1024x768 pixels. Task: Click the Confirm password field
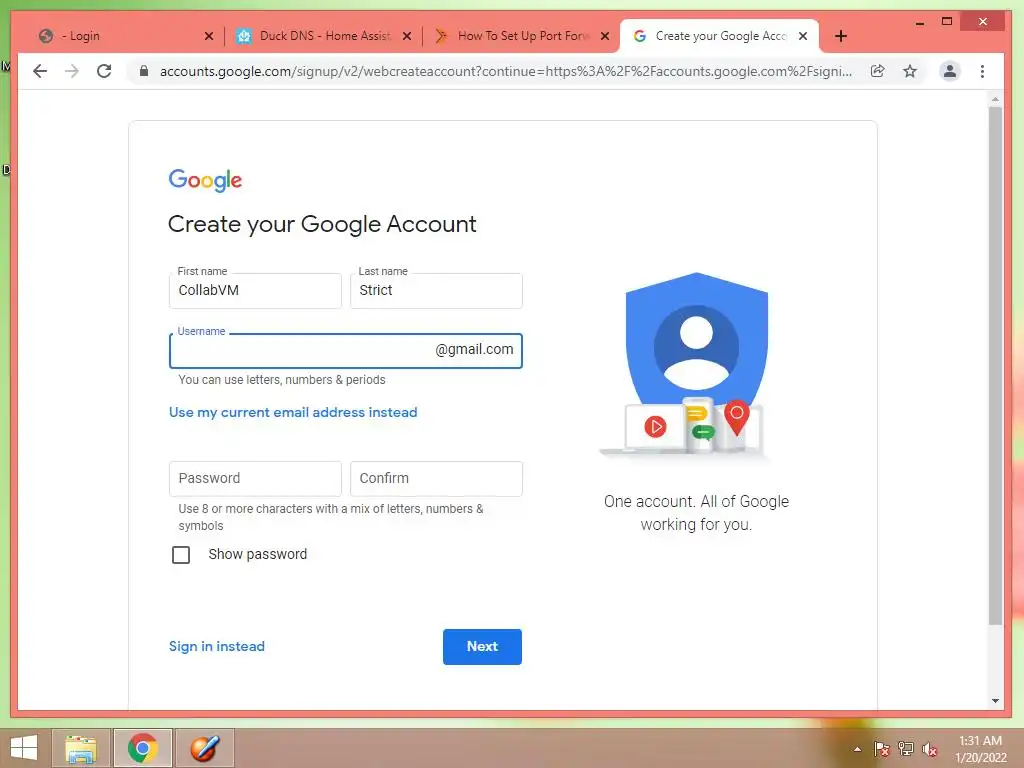tap(436, 479)
